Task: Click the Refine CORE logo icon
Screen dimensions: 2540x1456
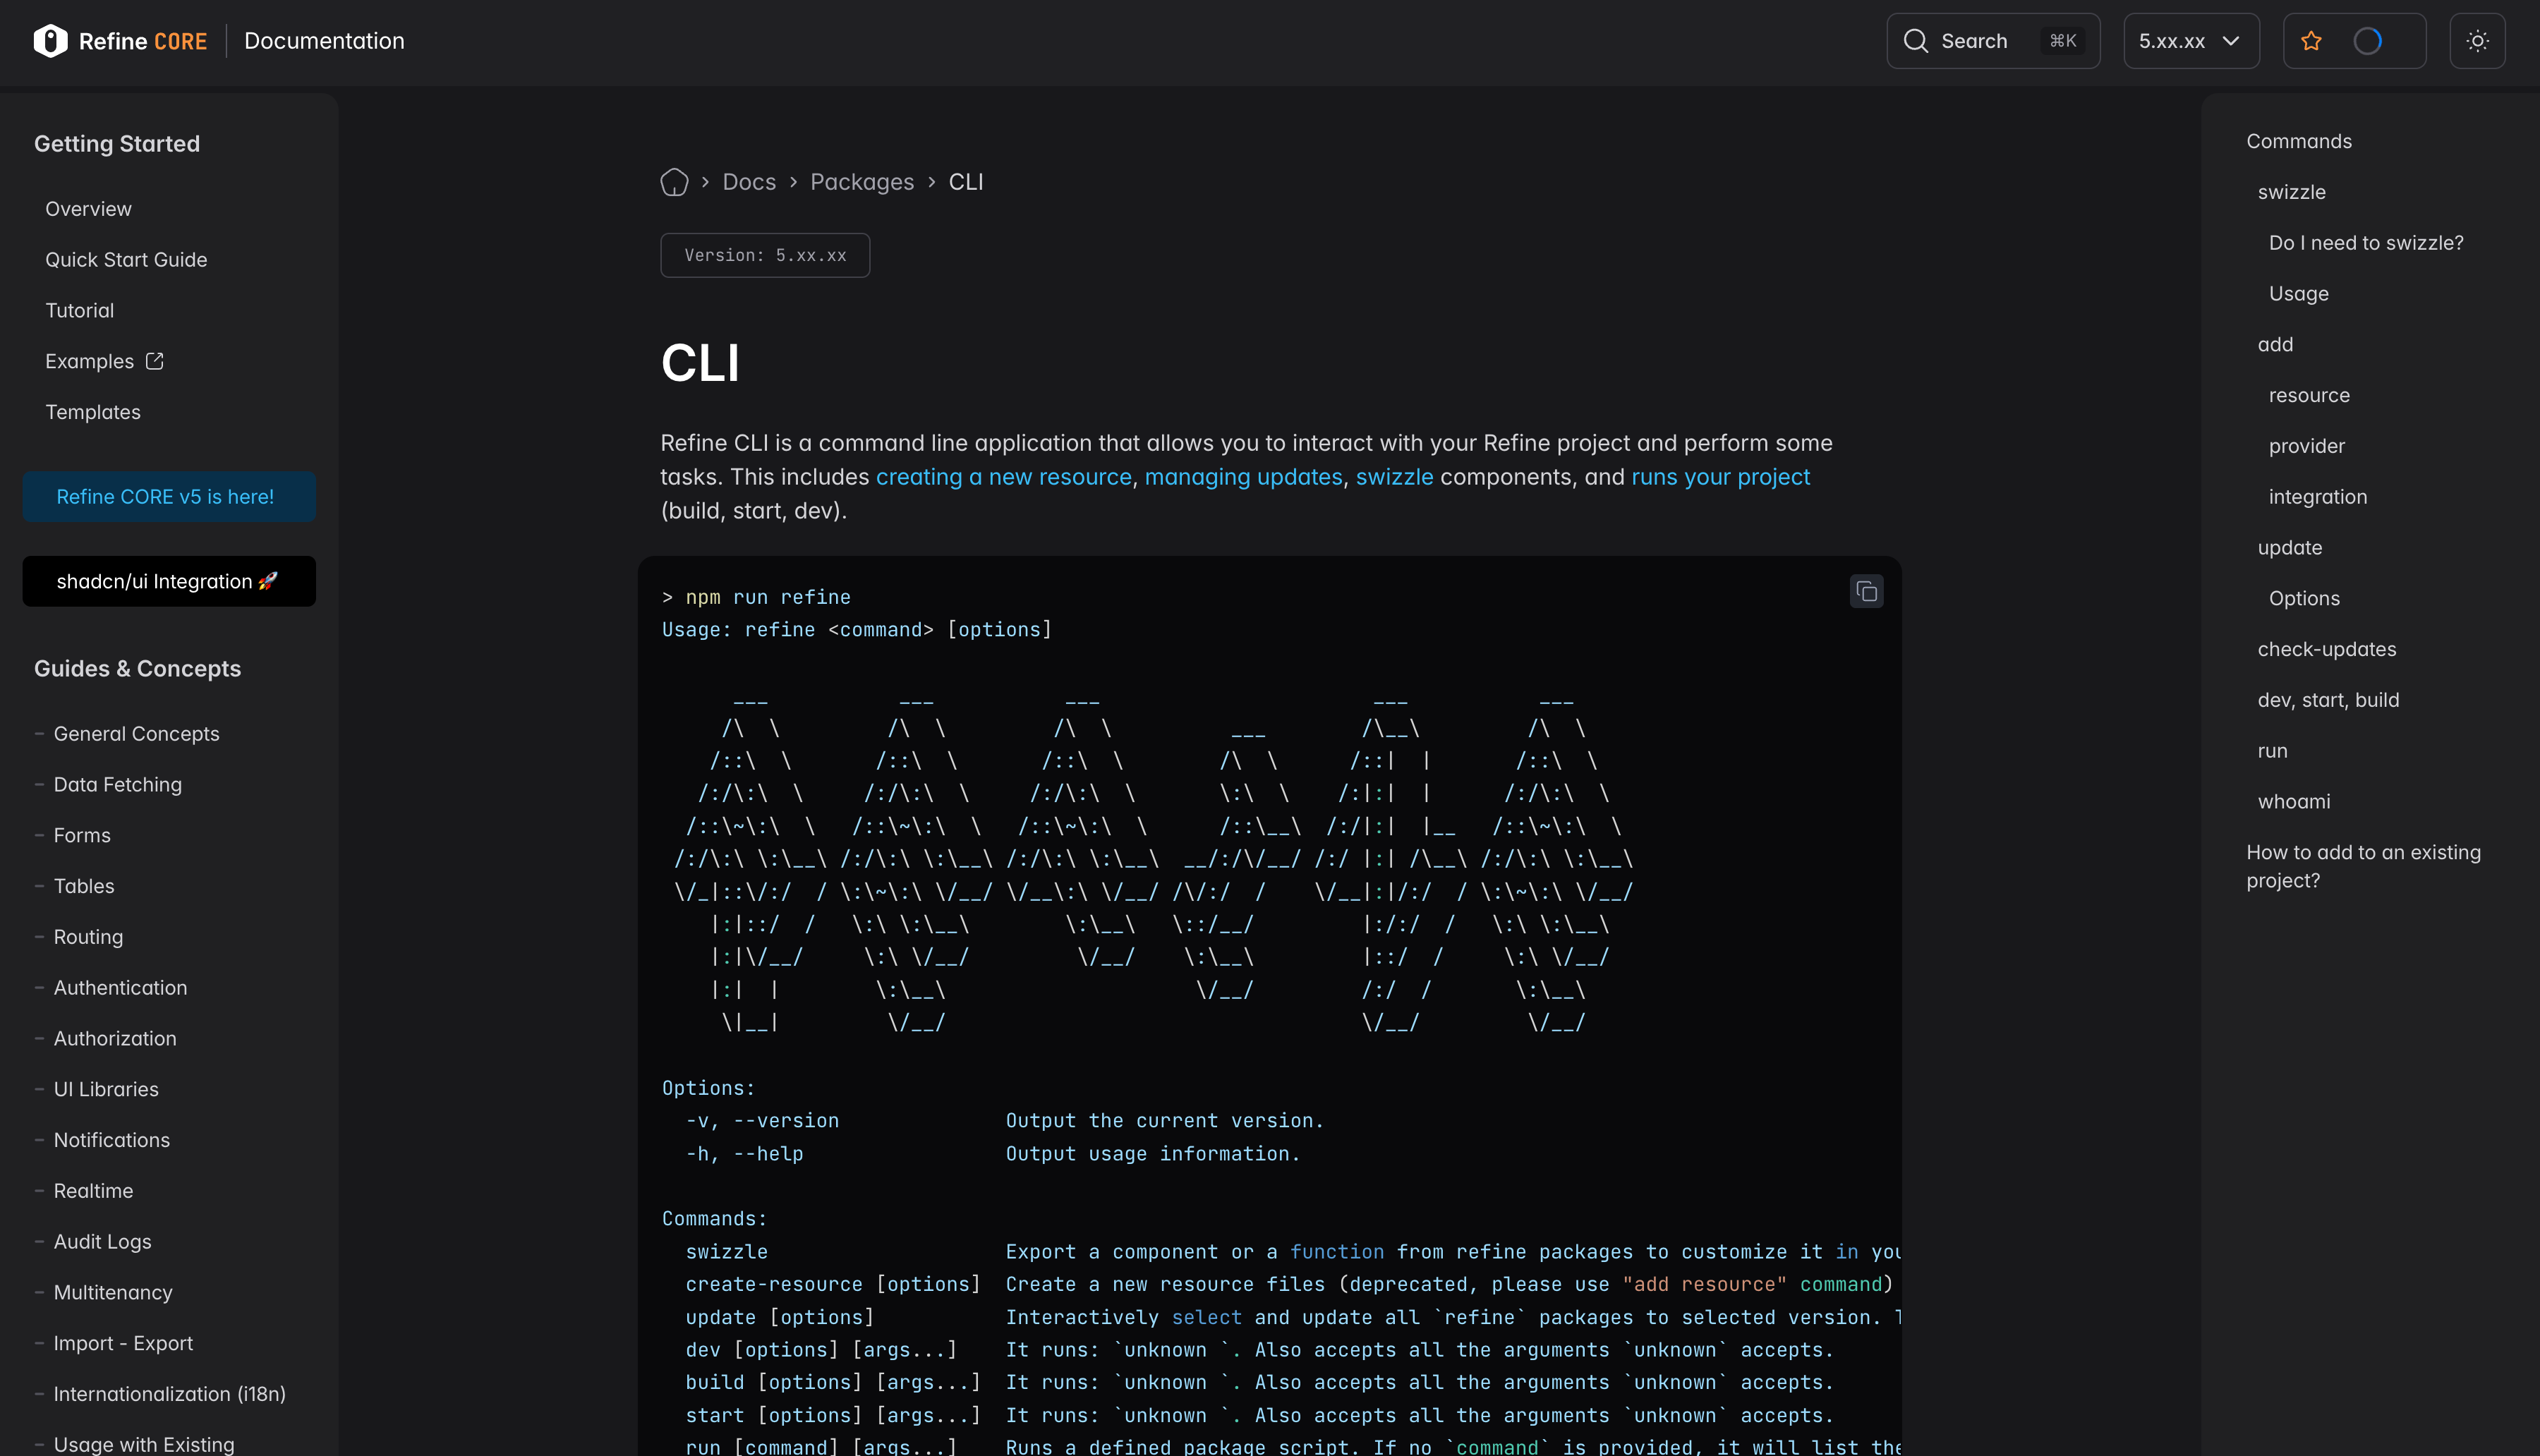Action: pyautogui.click(x=50, y=41)
